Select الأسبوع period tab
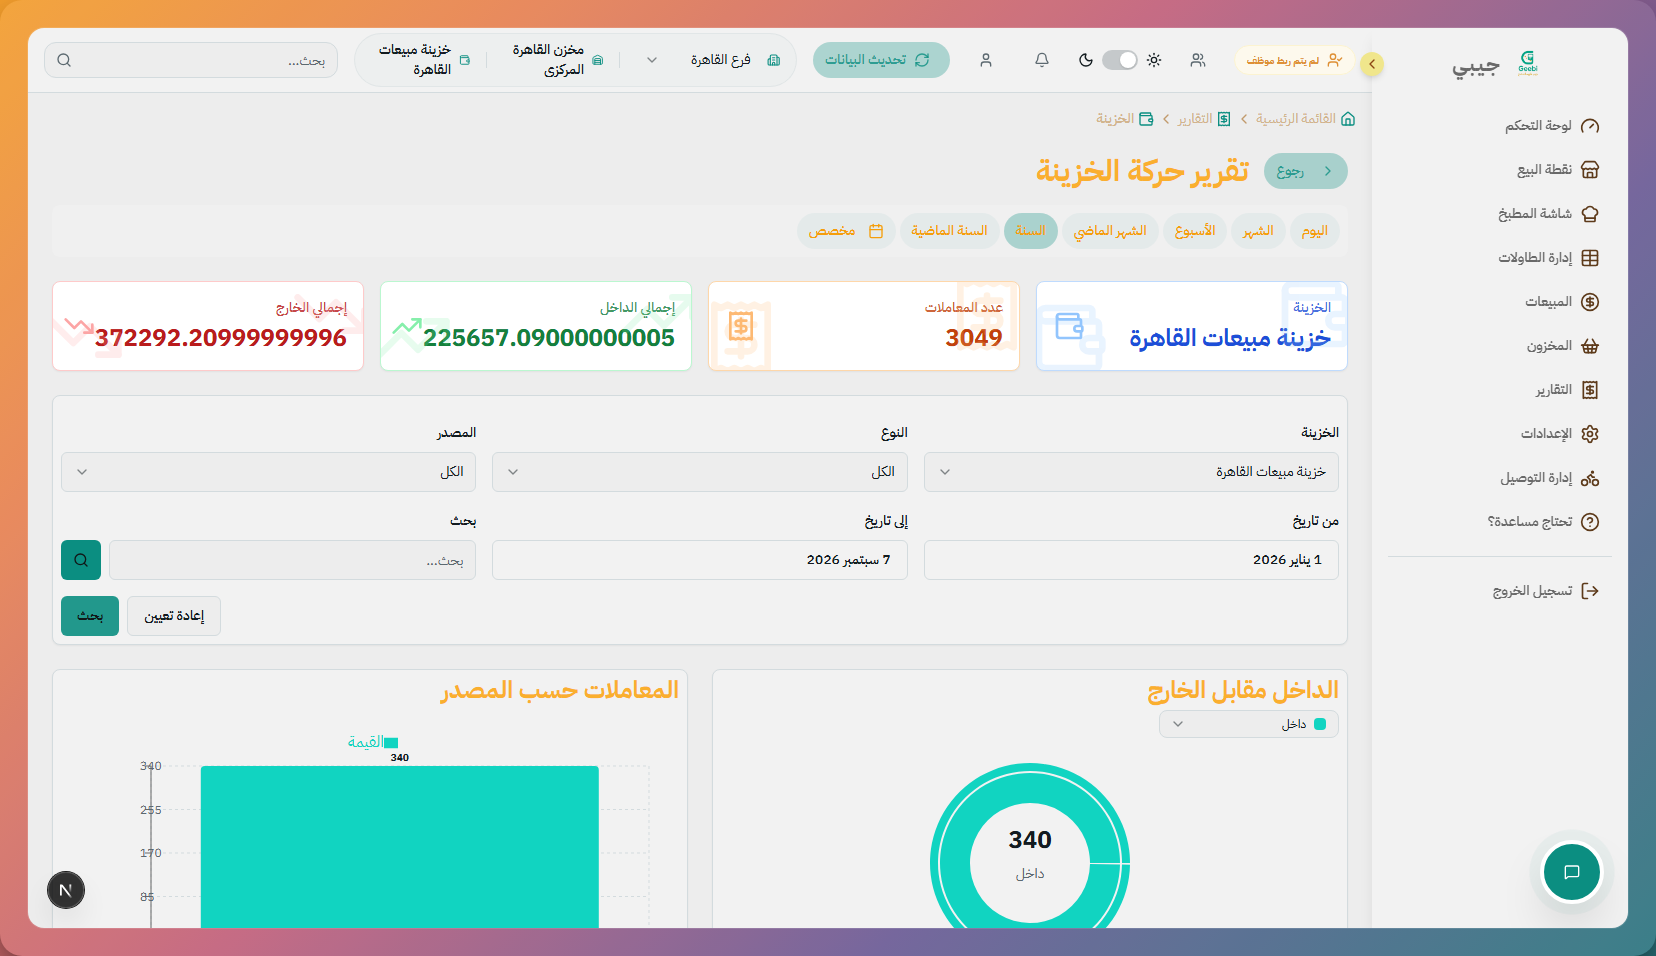This screenshot has width=1656, height=956. 1195,231
